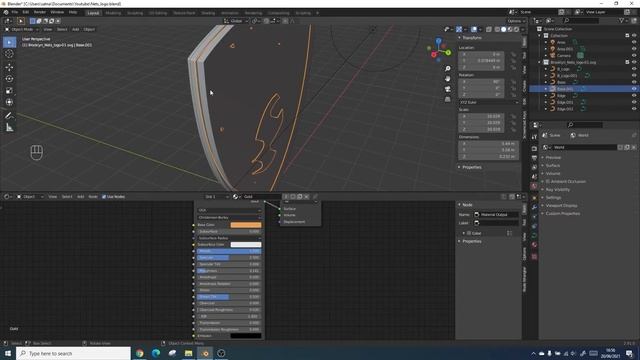The image size is (640, 360).
Task: Open the Node menu in node editor
Action: (x=93, y=197)
